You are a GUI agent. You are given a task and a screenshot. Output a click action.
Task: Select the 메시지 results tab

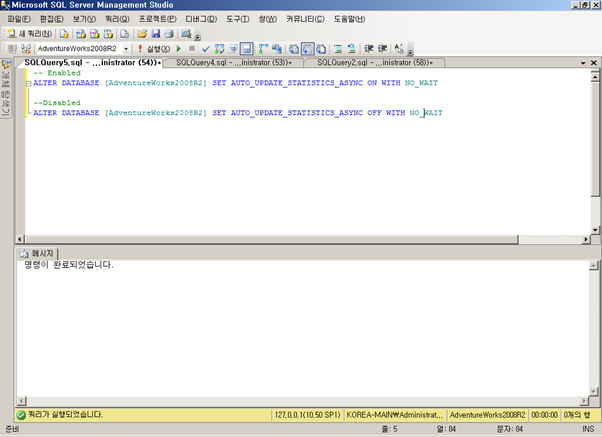click(37, 253)
